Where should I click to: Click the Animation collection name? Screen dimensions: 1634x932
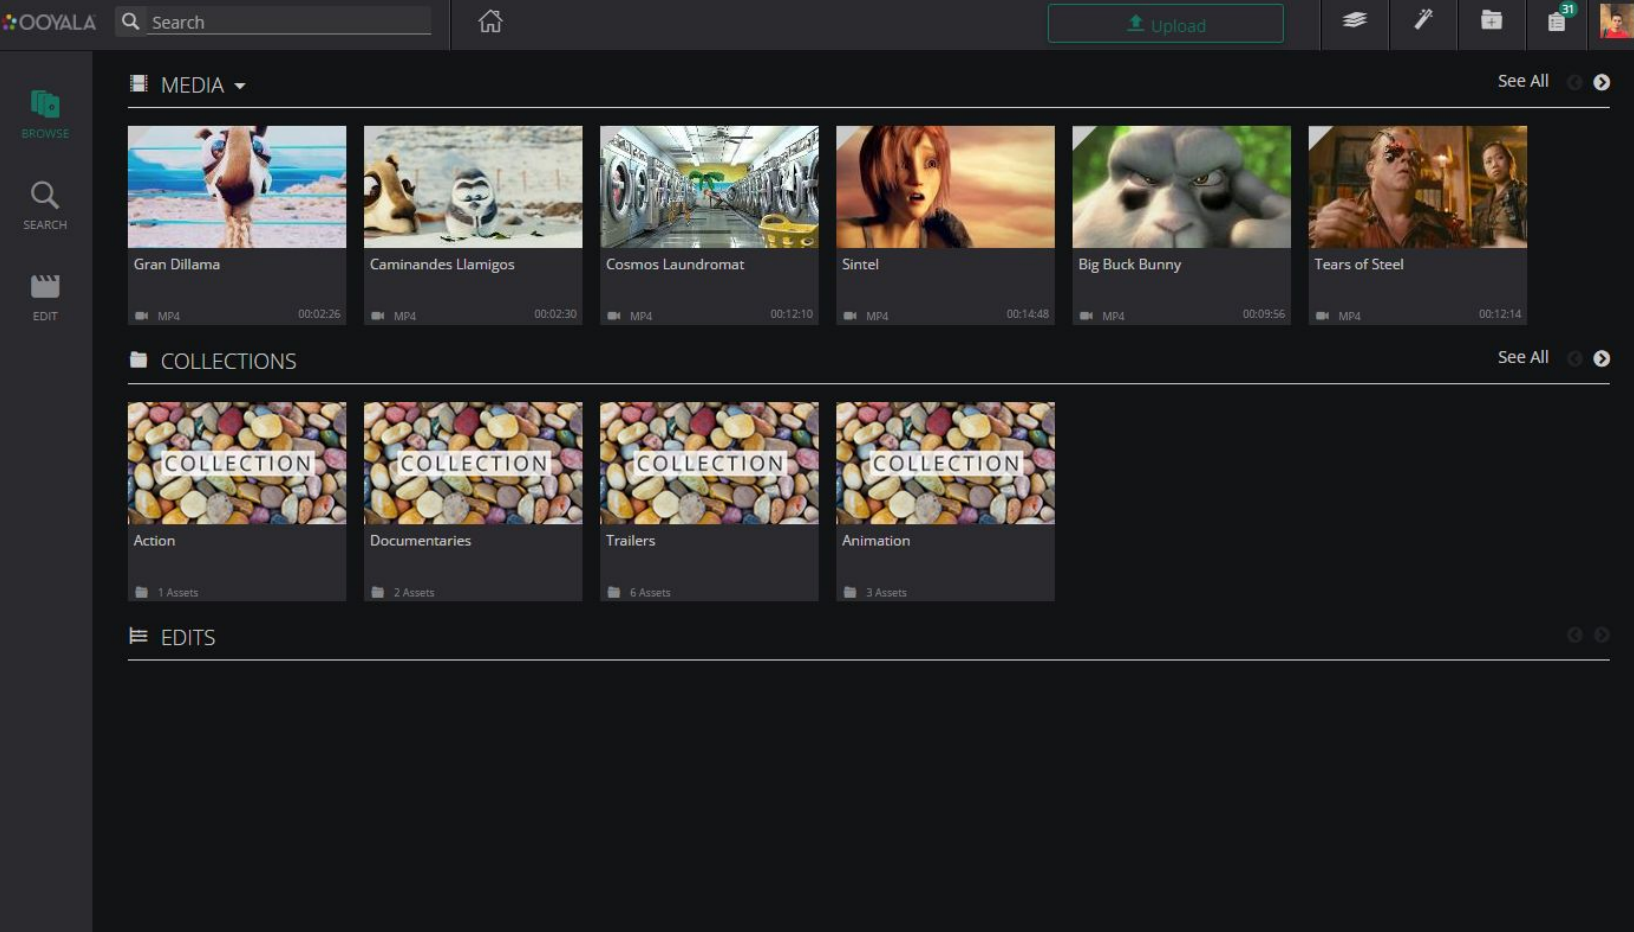876,540
